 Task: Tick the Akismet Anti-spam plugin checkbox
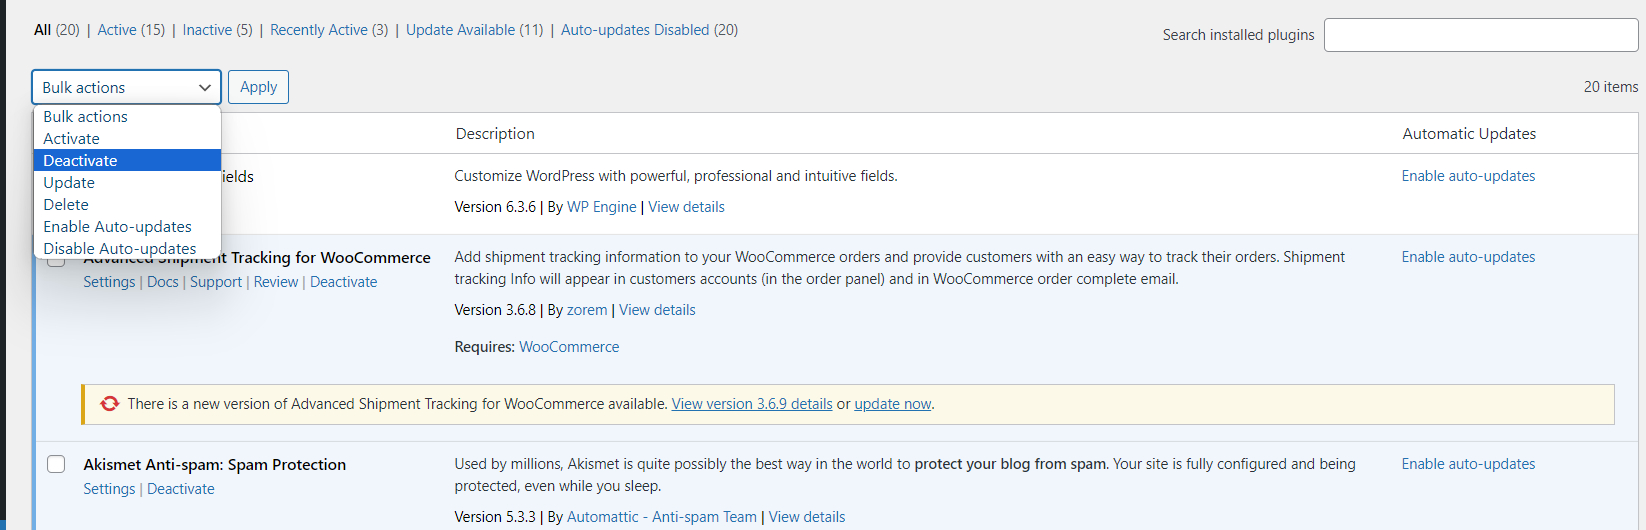(57, 464)
